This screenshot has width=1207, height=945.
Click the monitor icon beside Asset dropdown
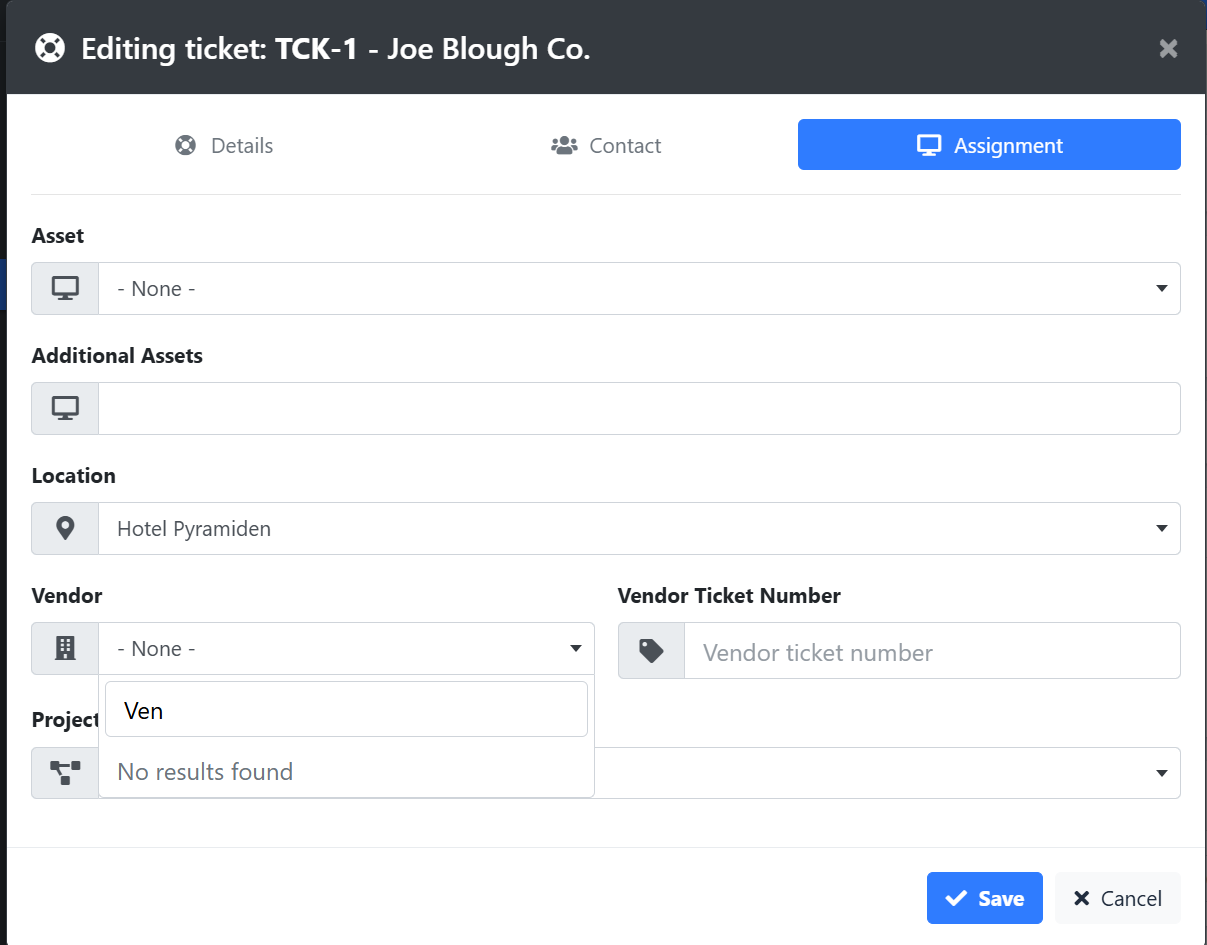[65, 289]
